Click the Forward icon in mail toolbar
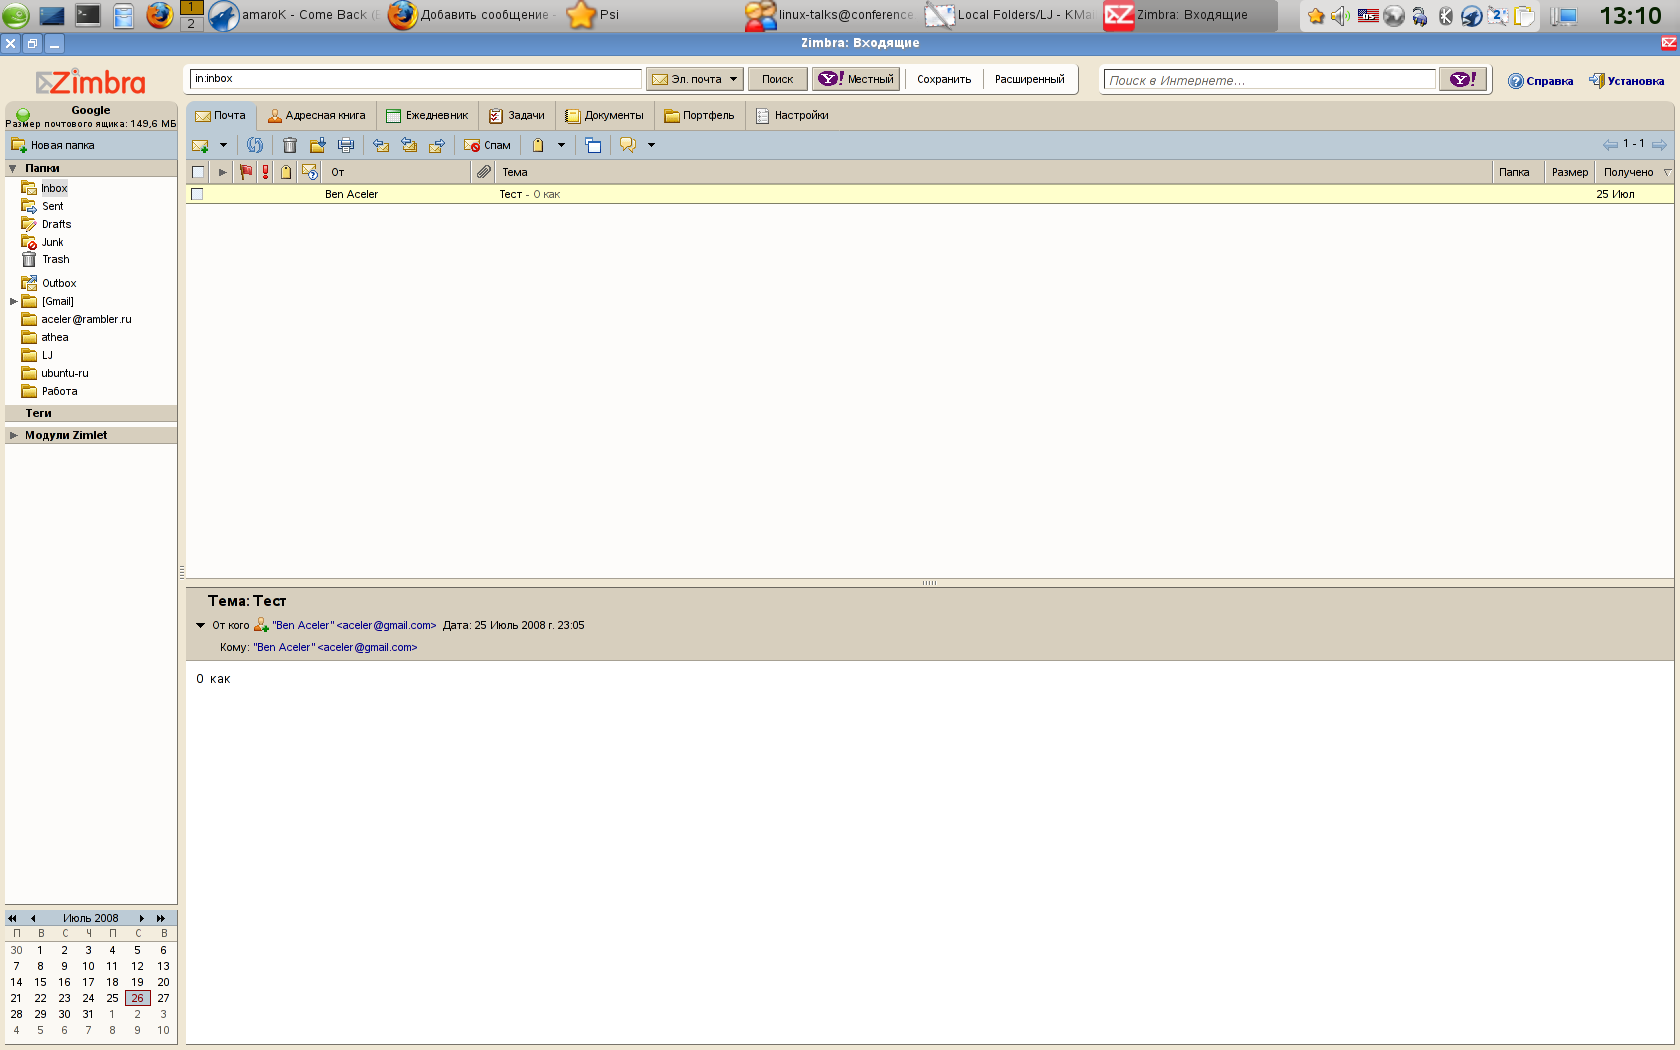1680x1050 pixels. (x=437, y=145)
